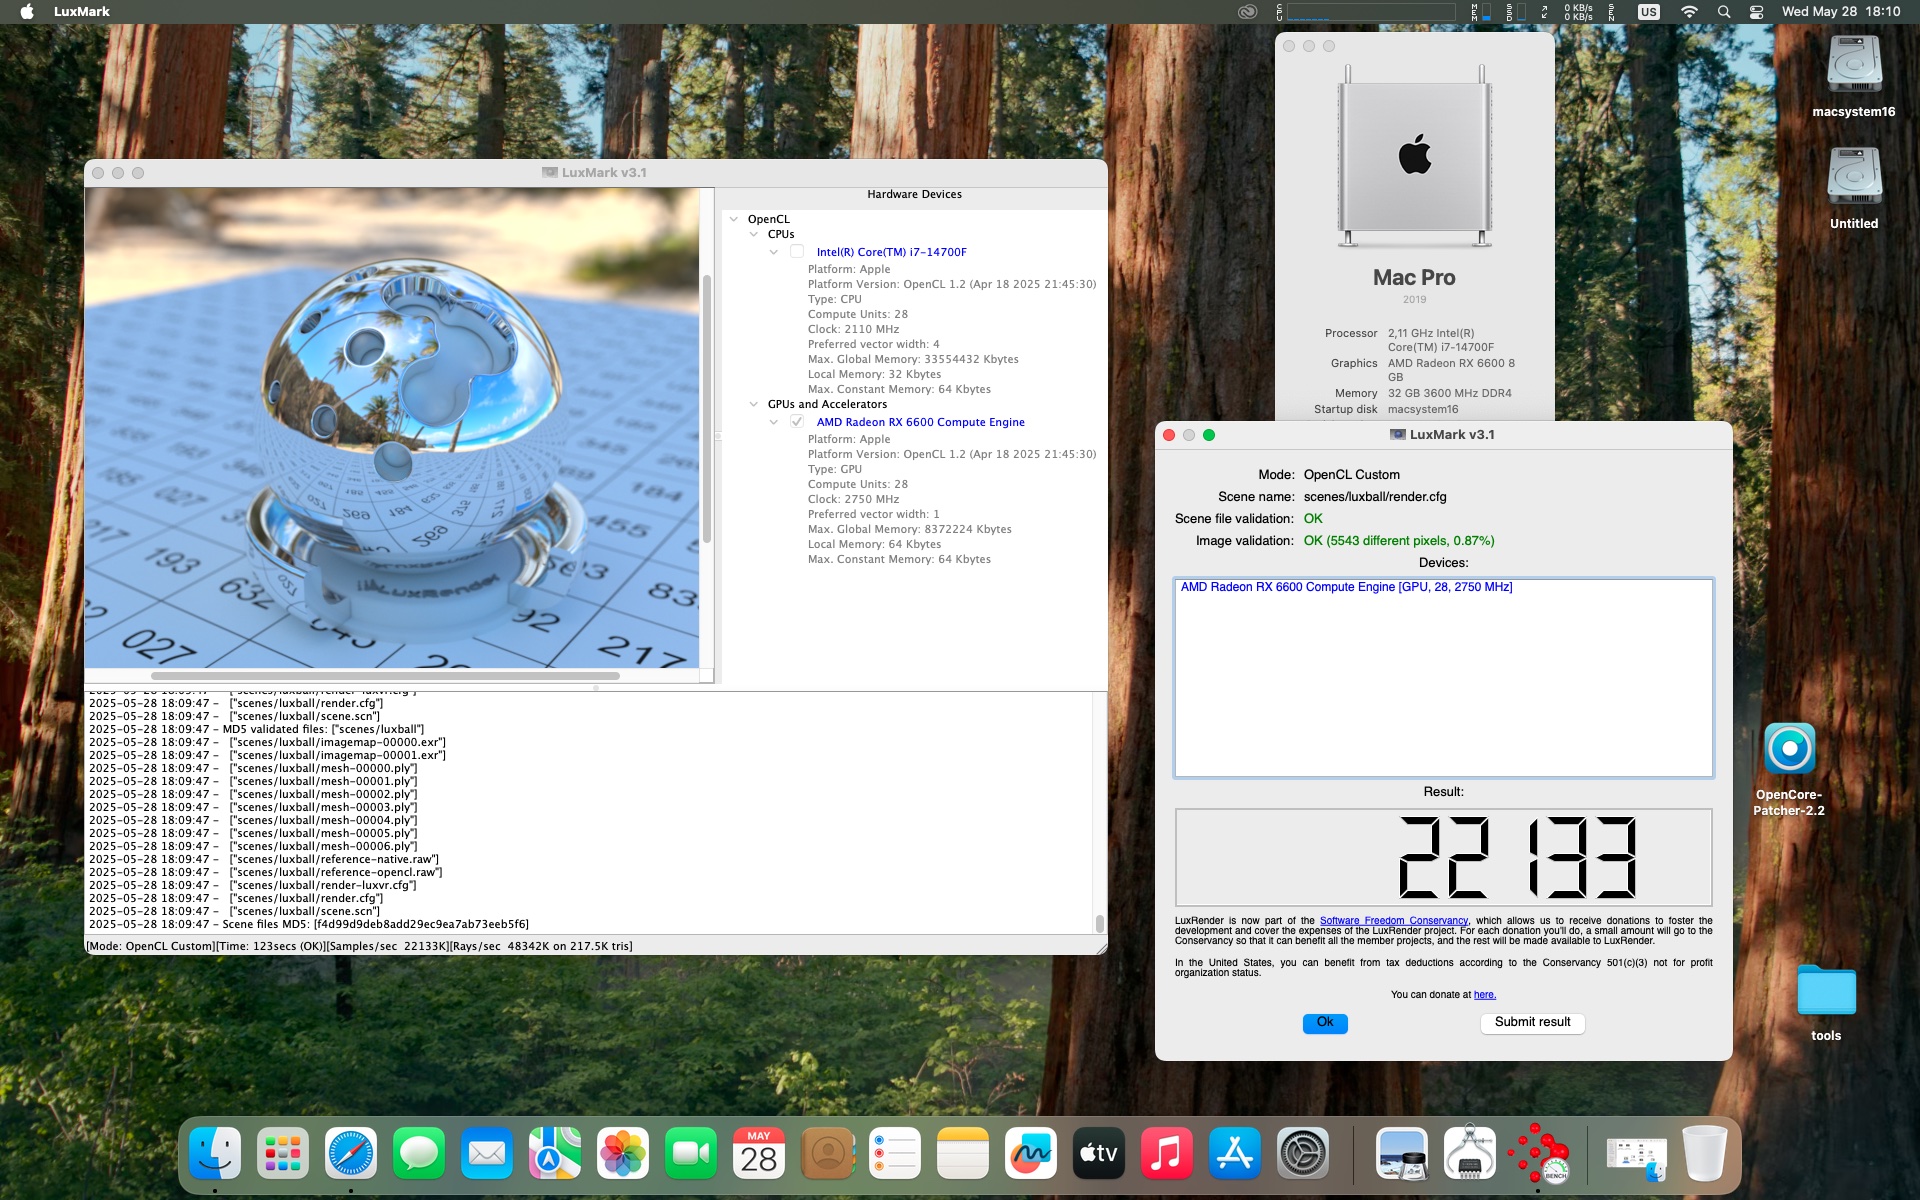Open Control Center from the menu bar

click(x=1756, y=12)
